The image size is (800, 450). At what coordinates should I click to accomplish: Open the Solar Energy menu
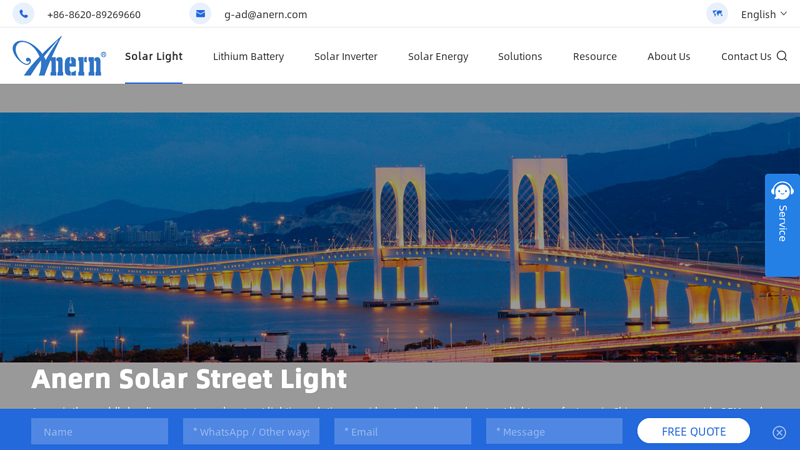pos(438,56)
